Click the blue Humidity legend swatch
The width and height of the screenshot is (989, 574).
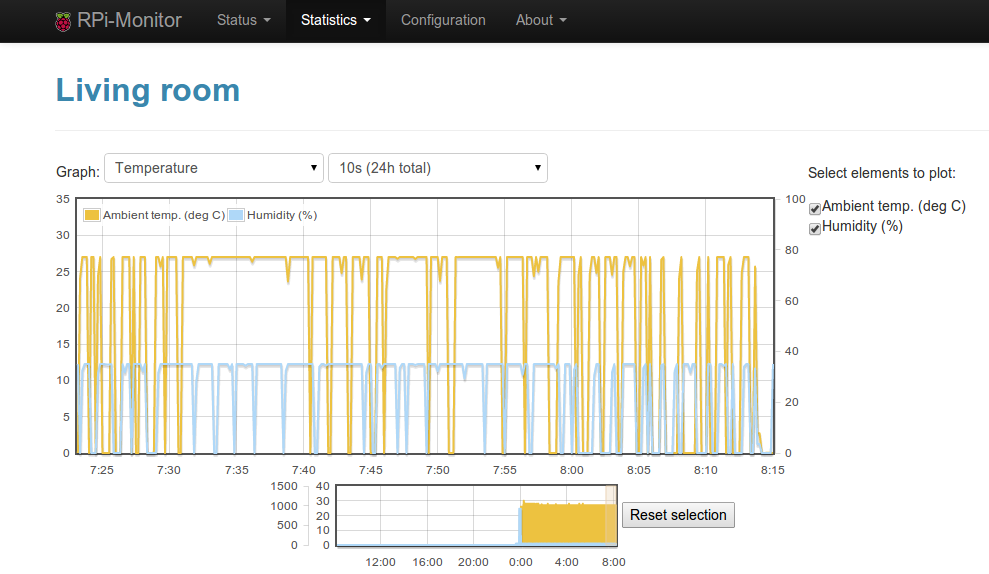pyautogui.click(x=236, y=215)
